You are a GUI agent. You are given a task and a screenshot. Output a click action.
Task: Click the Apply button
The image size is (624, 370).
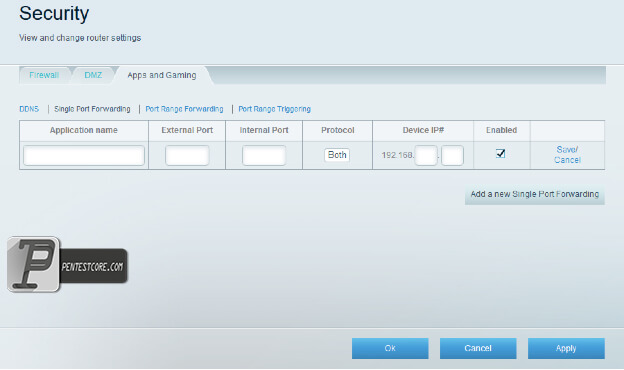(x=566, y=349)
